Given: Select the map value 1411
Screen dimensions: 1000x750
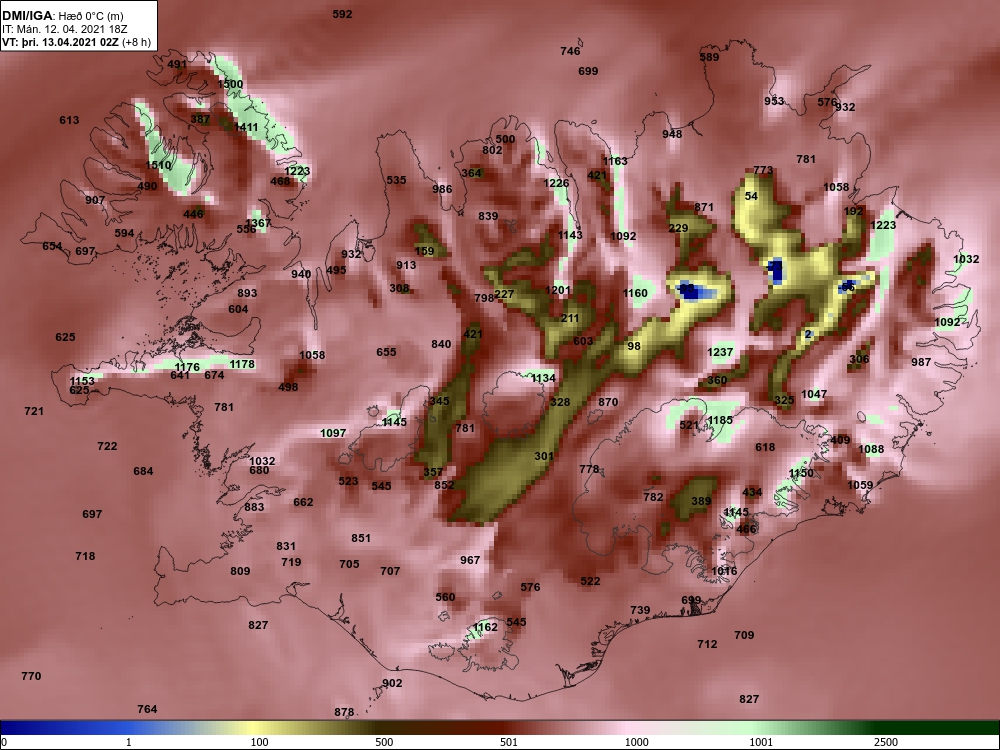Looking at the screenshot, I should (x=246, y=127).
